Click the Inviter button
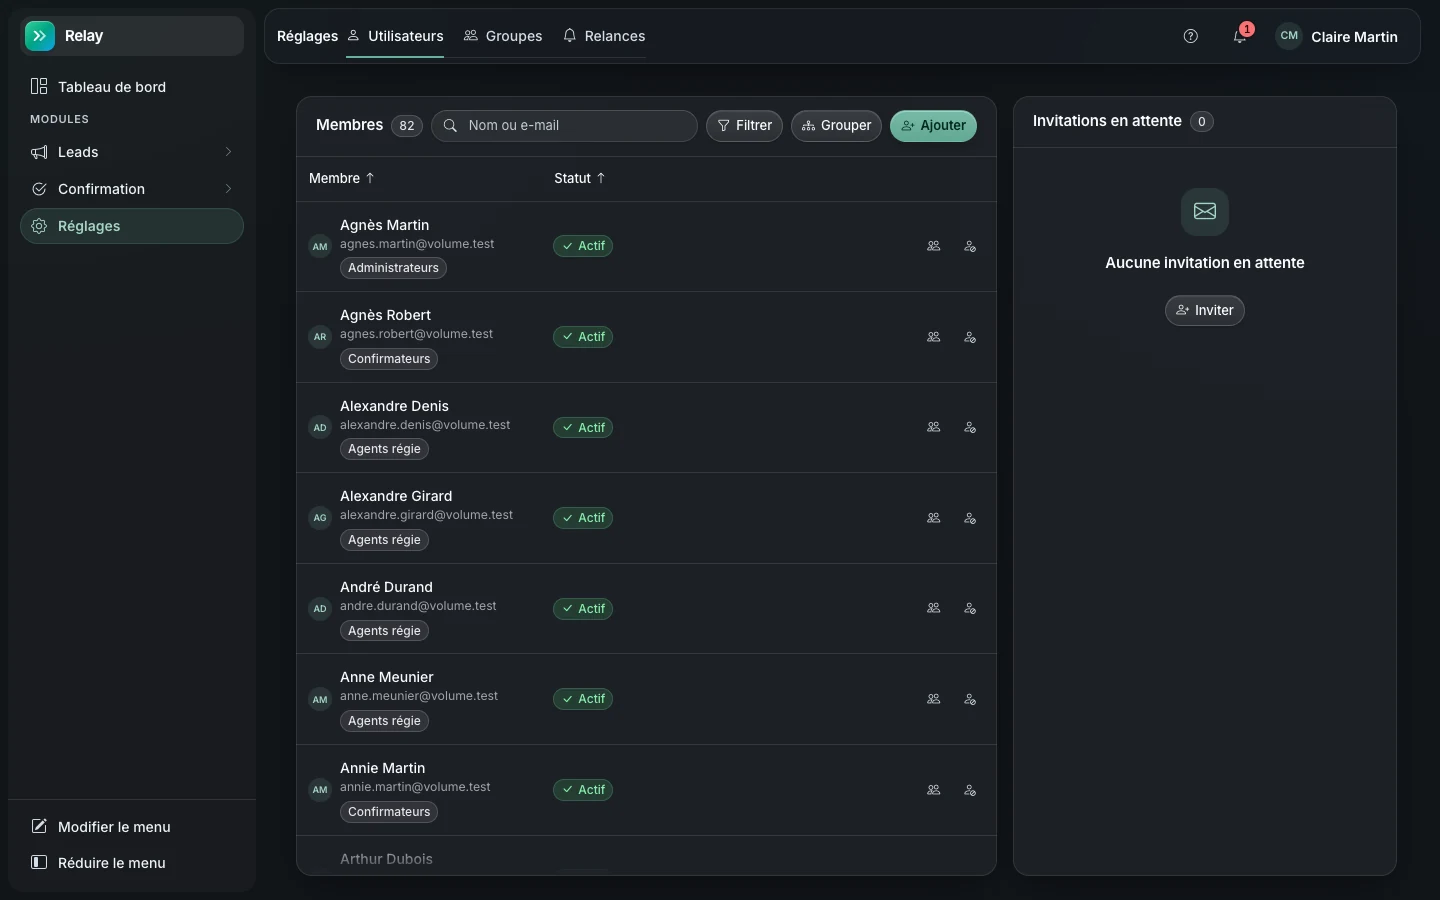The image size is (1440, 900). tap(1205, 310)
